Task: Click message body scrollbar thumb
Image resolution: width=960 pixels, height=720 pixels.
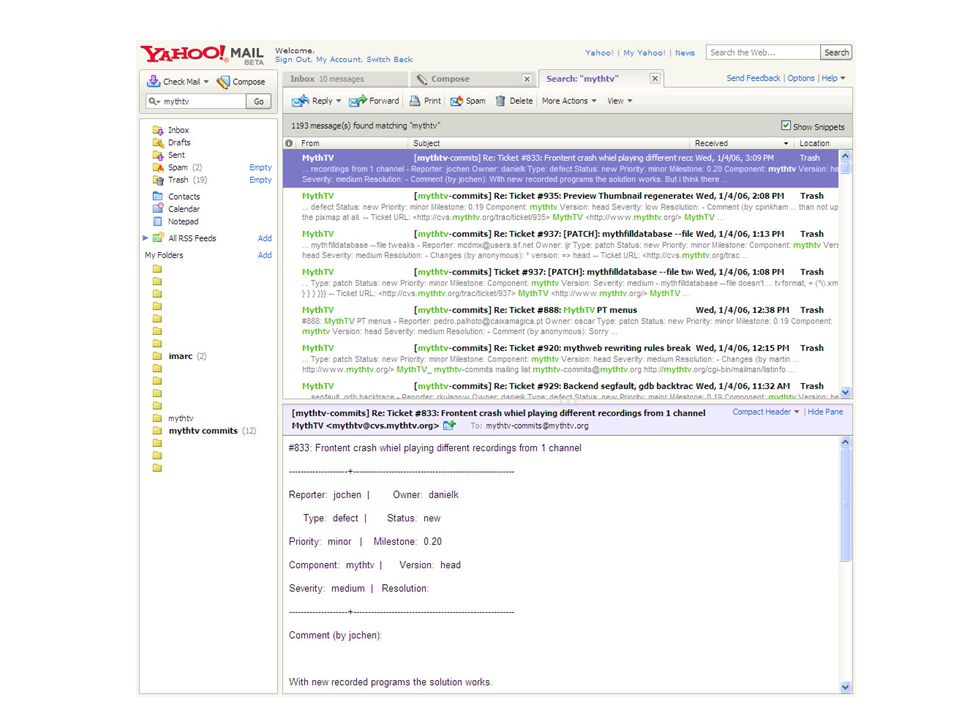Action: pyautogui.click(x=846, y=505)
